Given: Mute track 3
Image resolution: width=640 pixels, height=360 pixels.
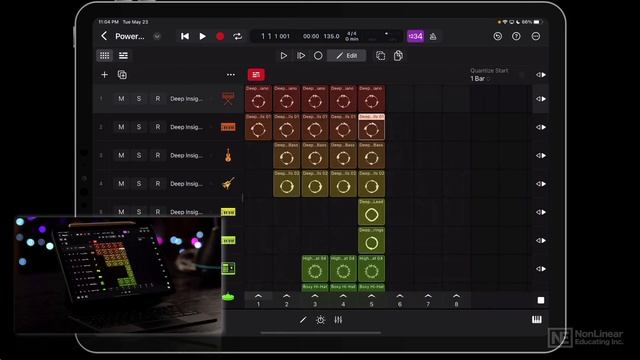Looking at the screenshot, I should (x=121, y=156).
